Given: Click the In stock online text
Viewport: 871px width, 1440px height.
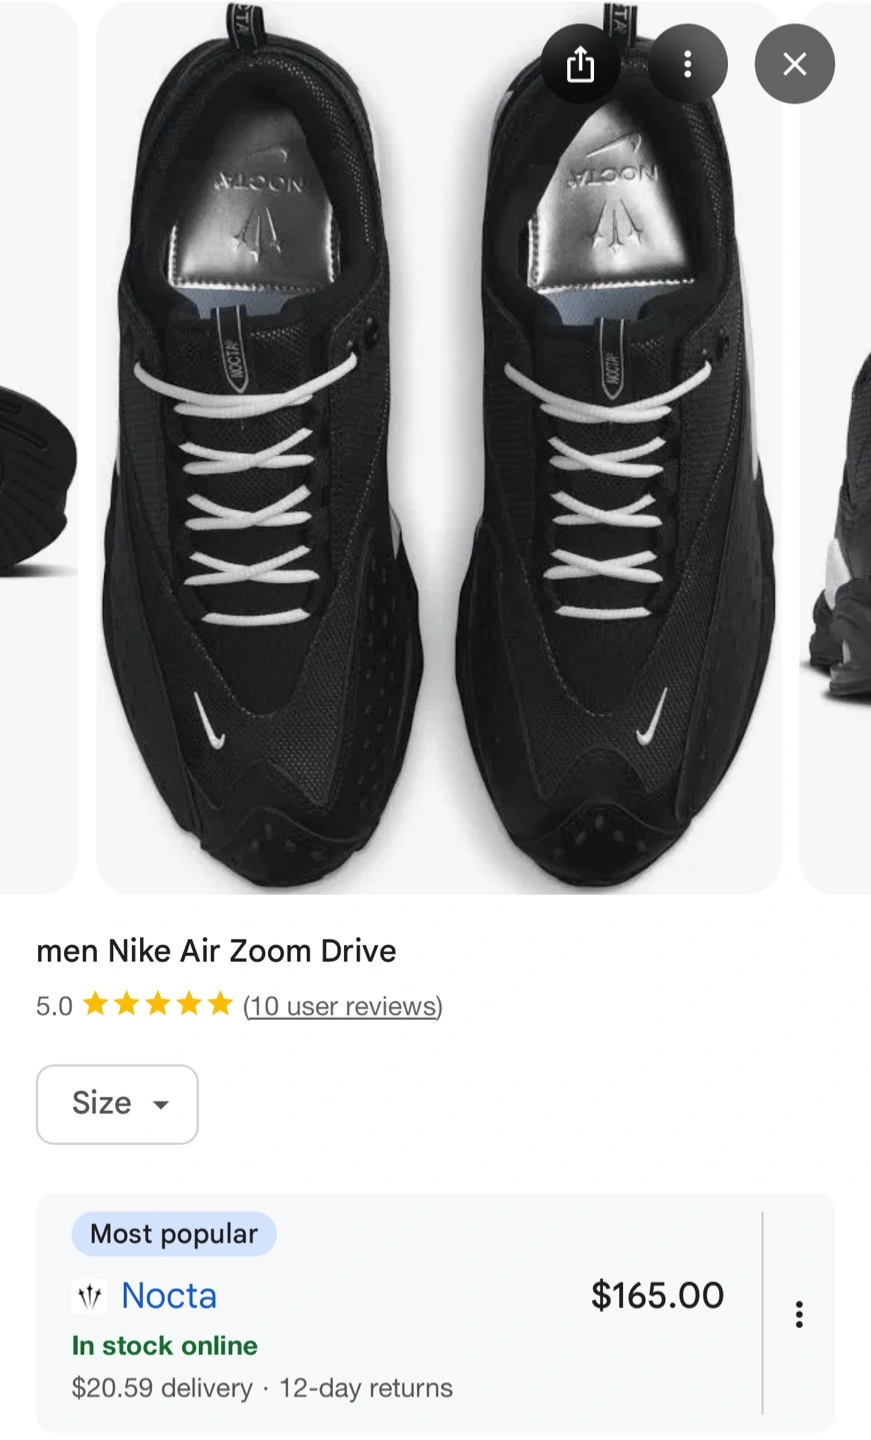Looking at the screenshot, I should click(x=165, y=1346).
